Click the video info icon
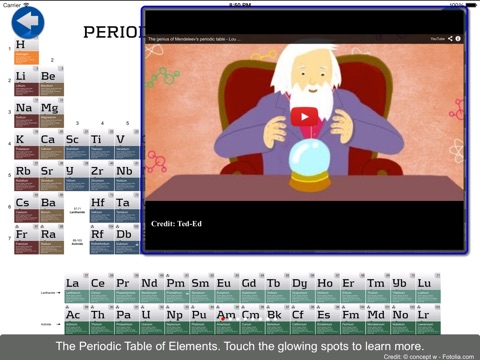Image resolution: width=480 pixels, height=360 pixels. point(458,39)
